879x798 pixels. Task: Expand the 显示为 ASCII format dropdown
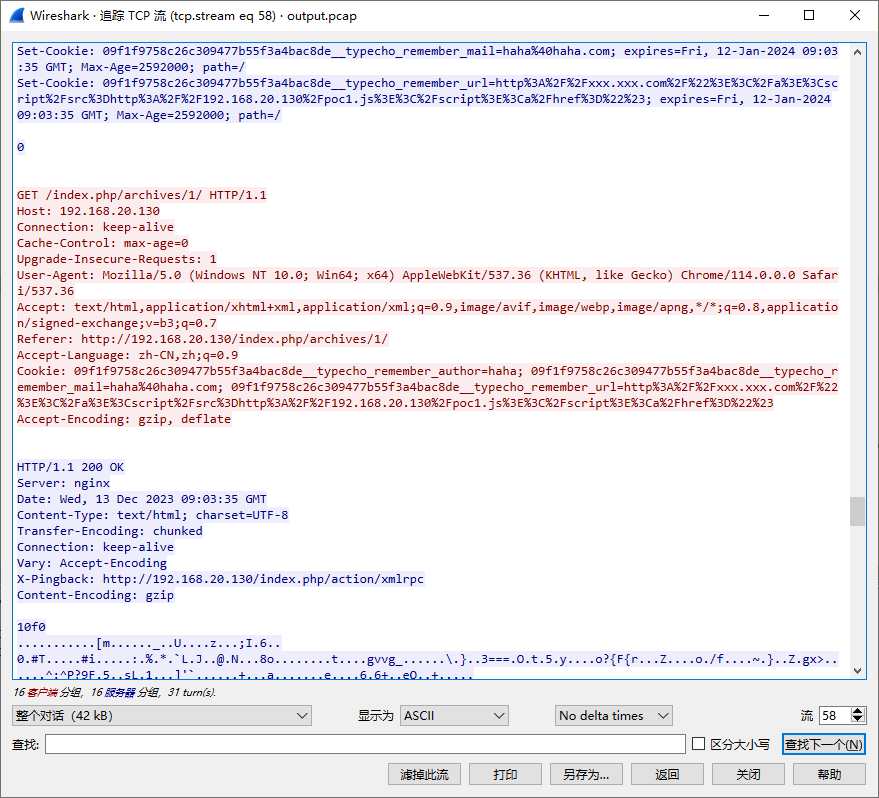(x=454, y=715)
